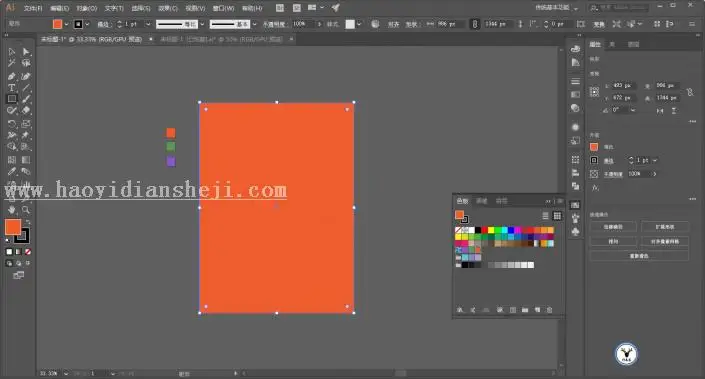Open the 对象(O) Object menu
This screenshot has height=379, width=705.
86,8
